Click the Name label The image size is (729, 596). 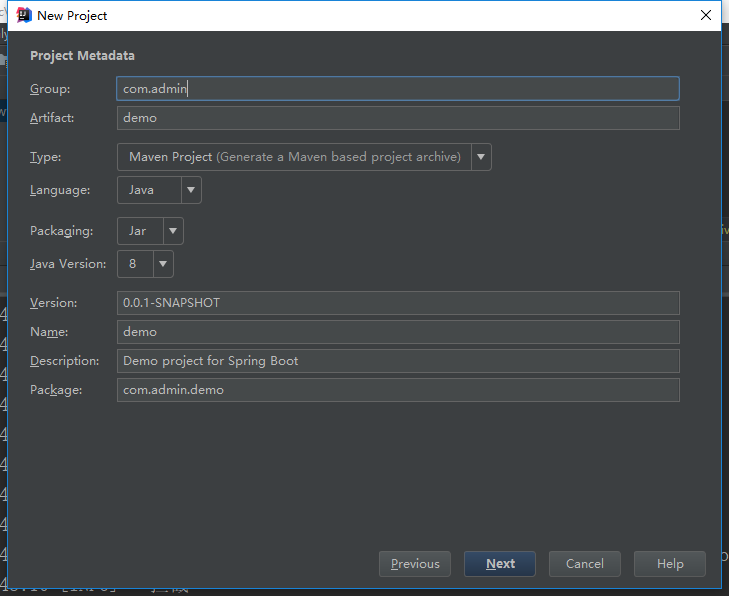tap(49, 332)
